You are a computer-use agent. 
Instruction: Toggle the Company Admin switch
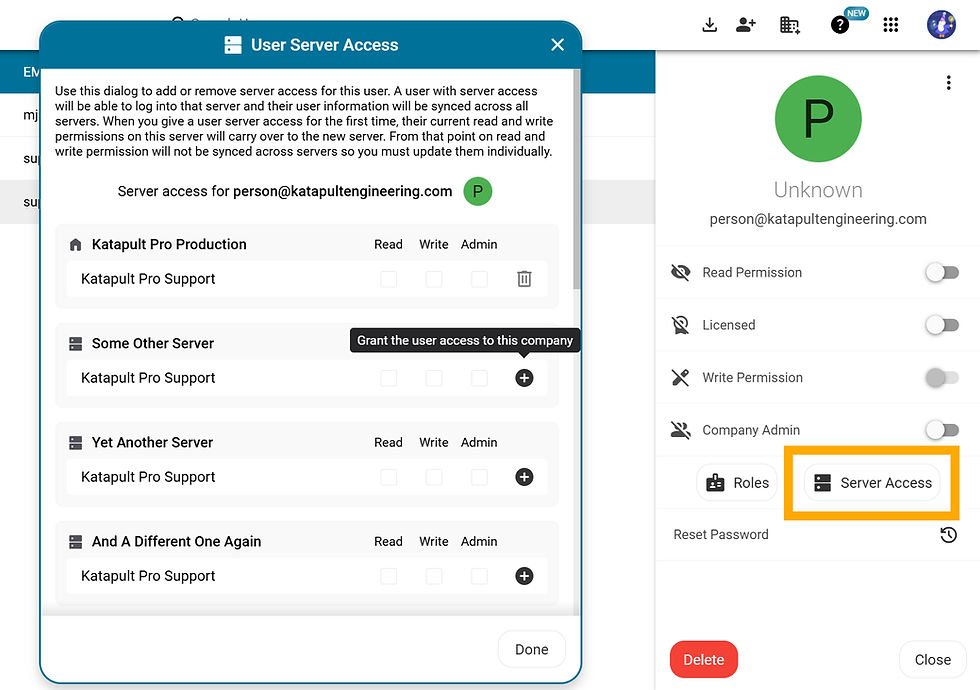click(942, 430)
